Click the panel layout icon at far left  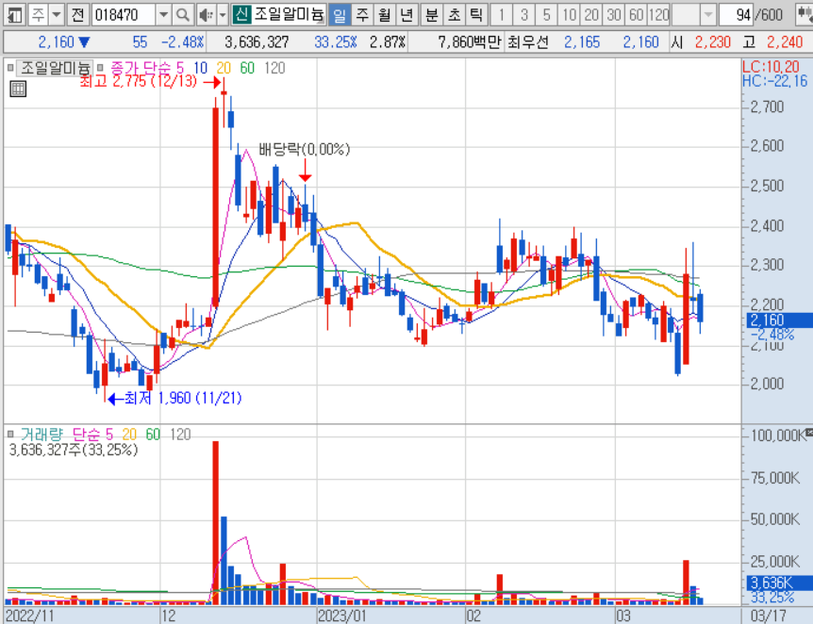pyautogui.click(x=15, y=15)
